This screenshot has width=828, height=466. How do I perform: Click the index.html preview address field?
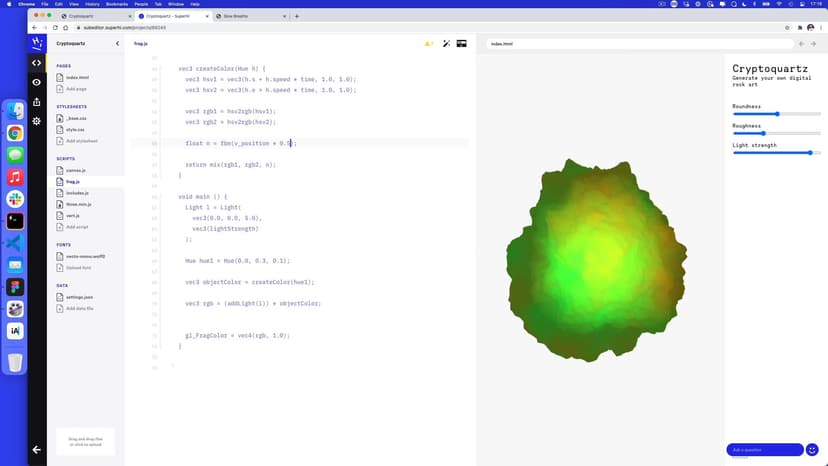coord(640,44)
